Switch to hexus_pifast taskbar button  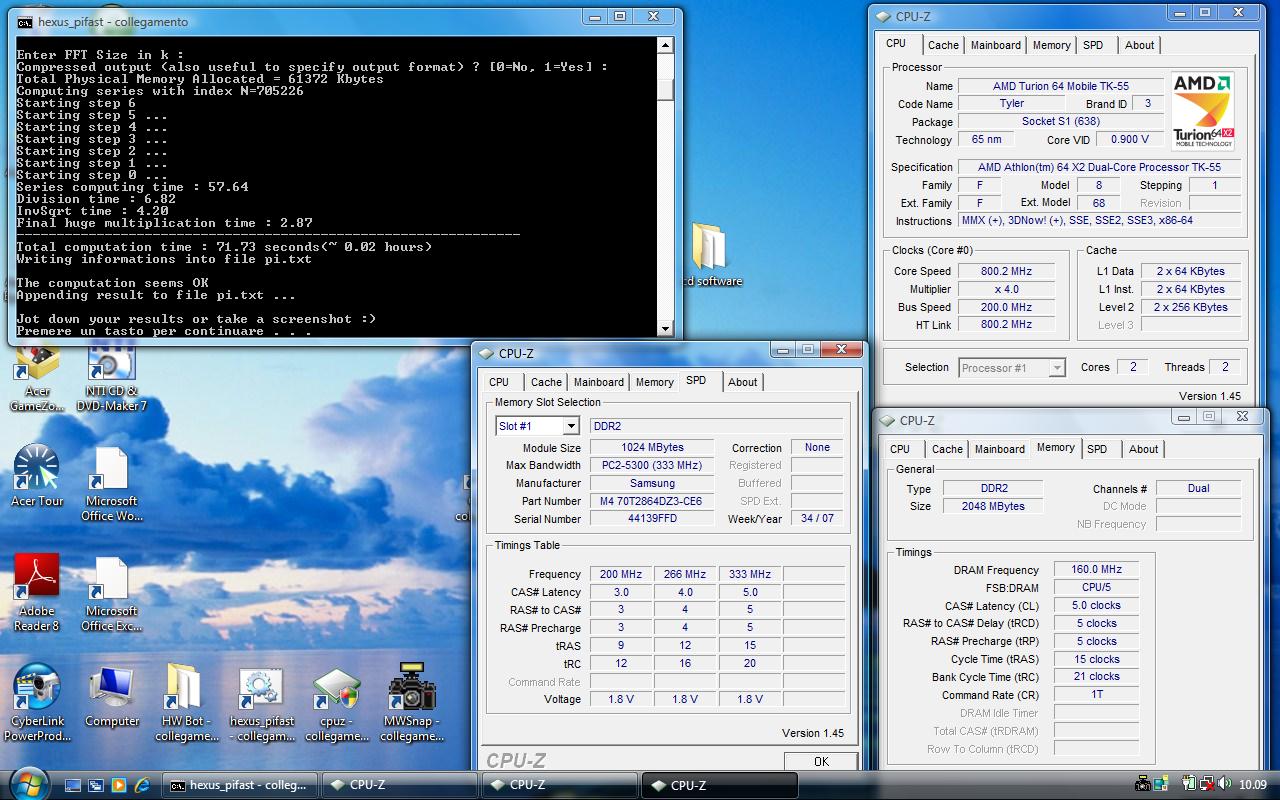tap(240, 785)
